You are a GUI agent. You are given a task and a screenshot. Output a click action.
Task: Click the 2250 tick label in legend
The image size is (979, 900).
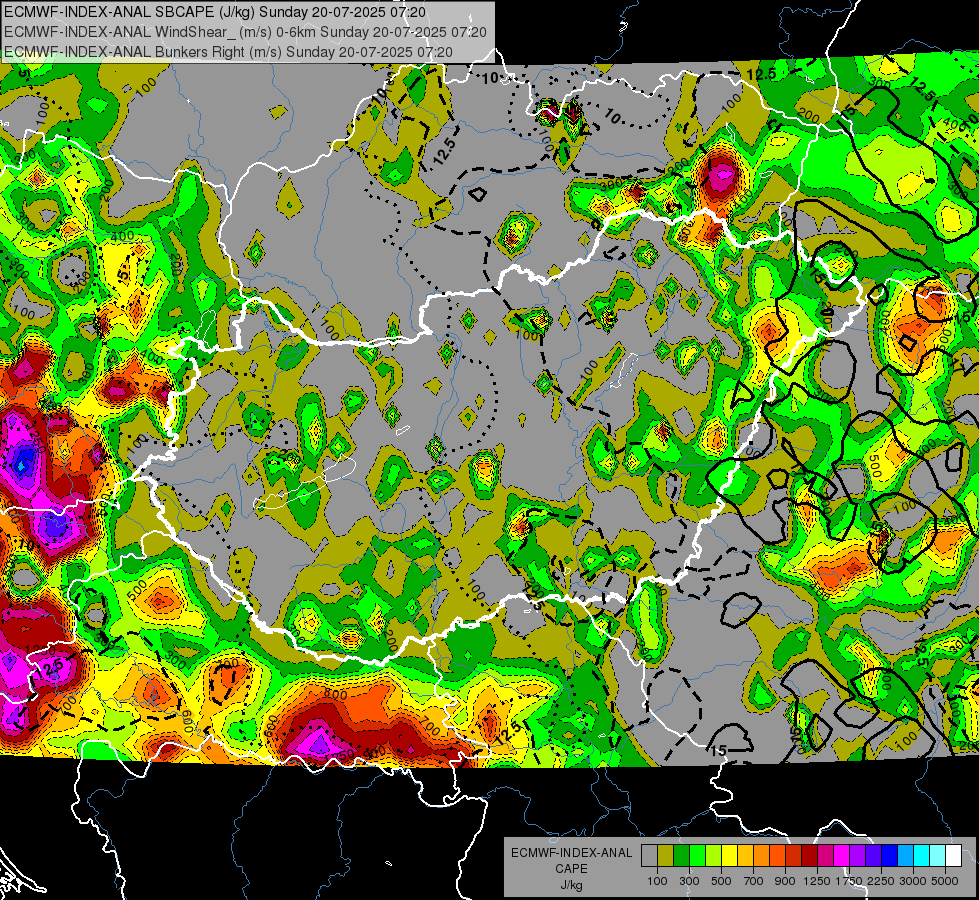pyautogui.click(x=881, y=881)
